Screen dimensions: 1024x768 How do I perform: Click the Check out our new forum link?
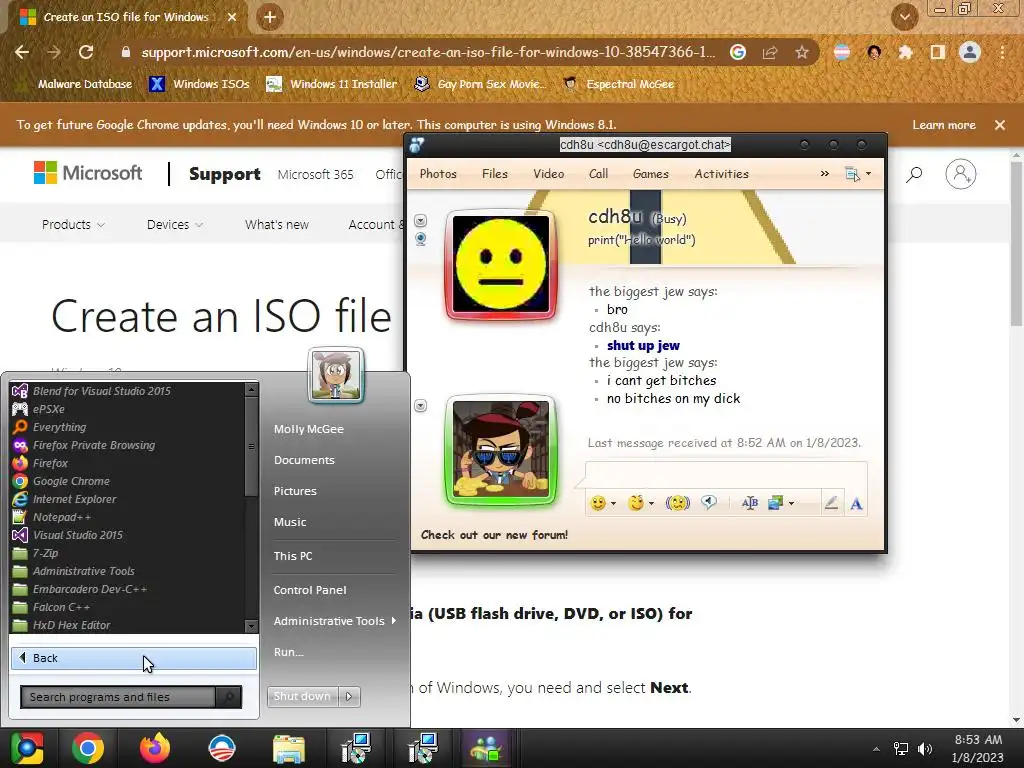click(494, 535)
